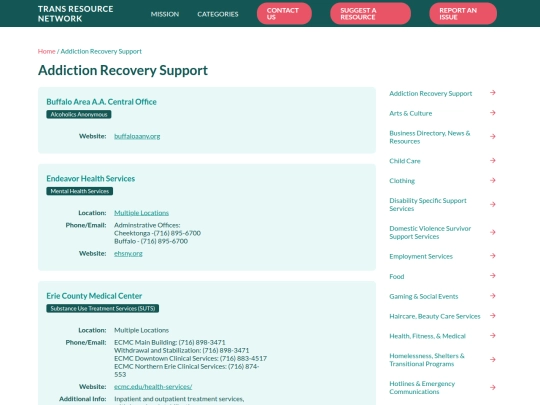Click arrow icon beside Haircare, Beauty Care Services
540x405 pixels.
click(x=493, y=316)
